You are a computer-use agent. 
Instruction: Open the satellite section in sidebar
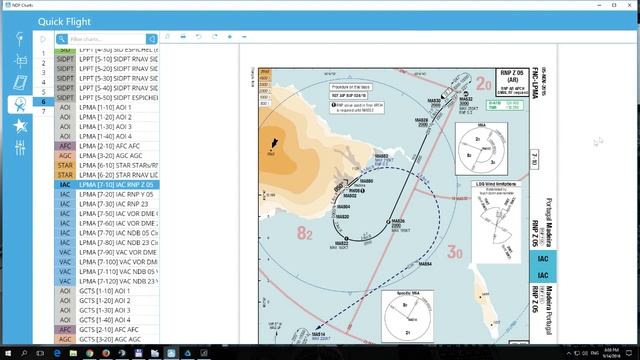point(20,61)
